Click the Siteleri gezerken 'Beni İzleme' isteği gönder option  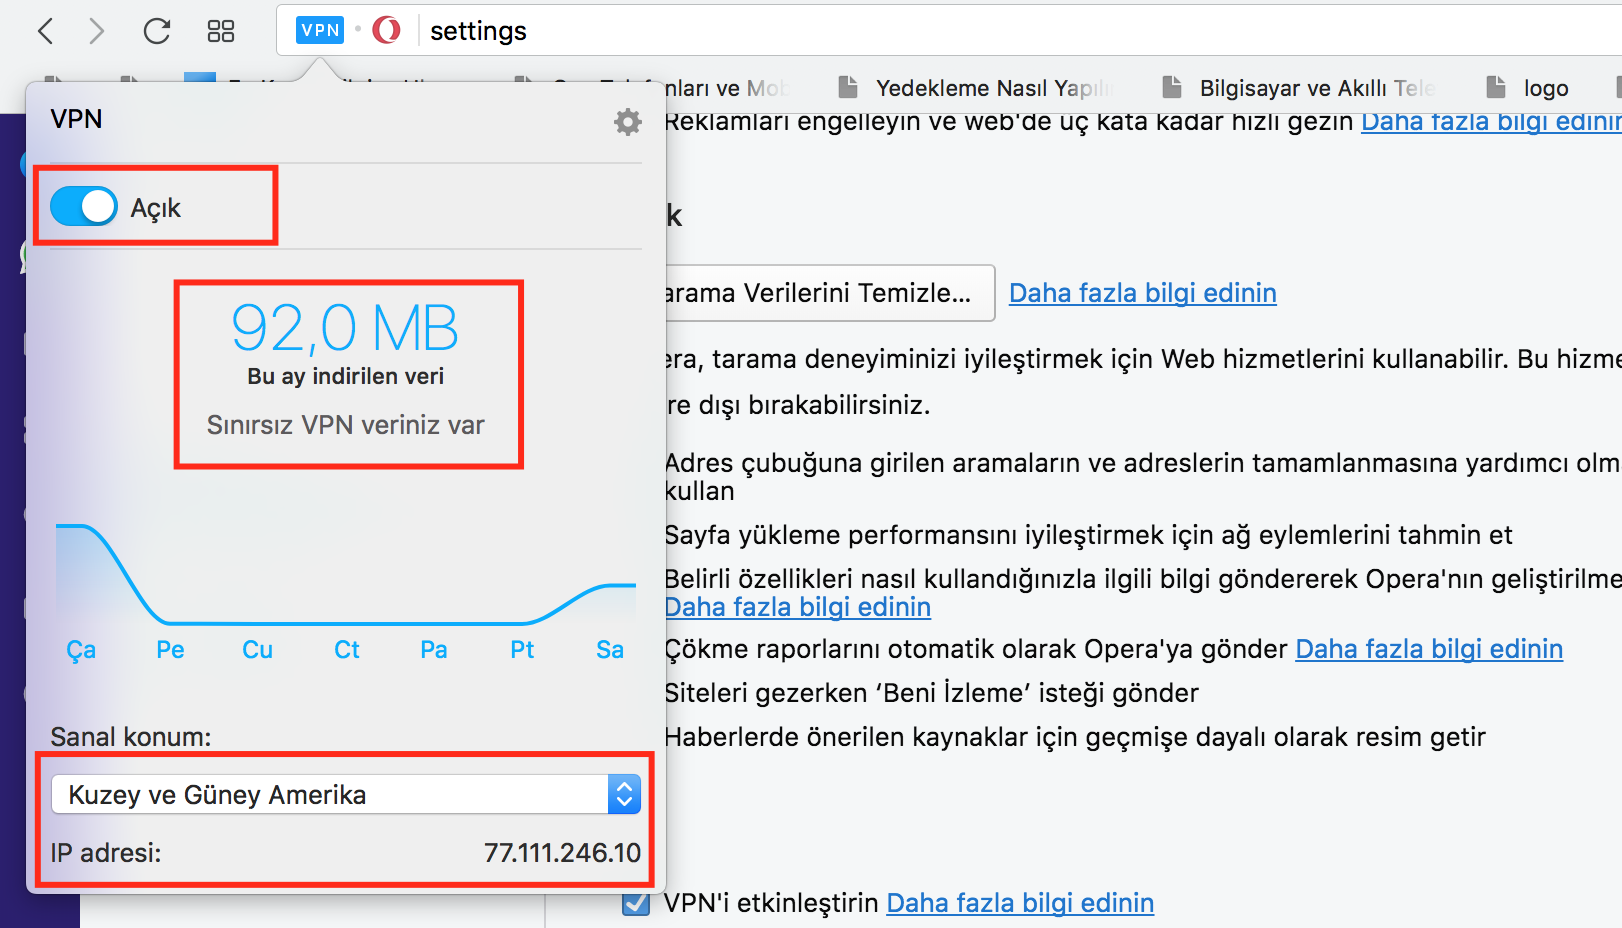pos(931,693)
